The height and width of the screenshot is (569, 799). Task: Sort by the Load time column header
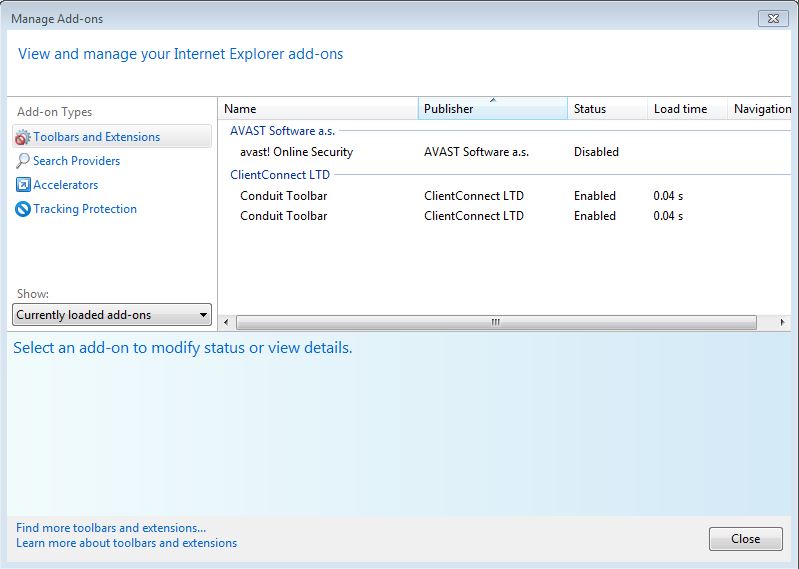click(x=687, y=109)
